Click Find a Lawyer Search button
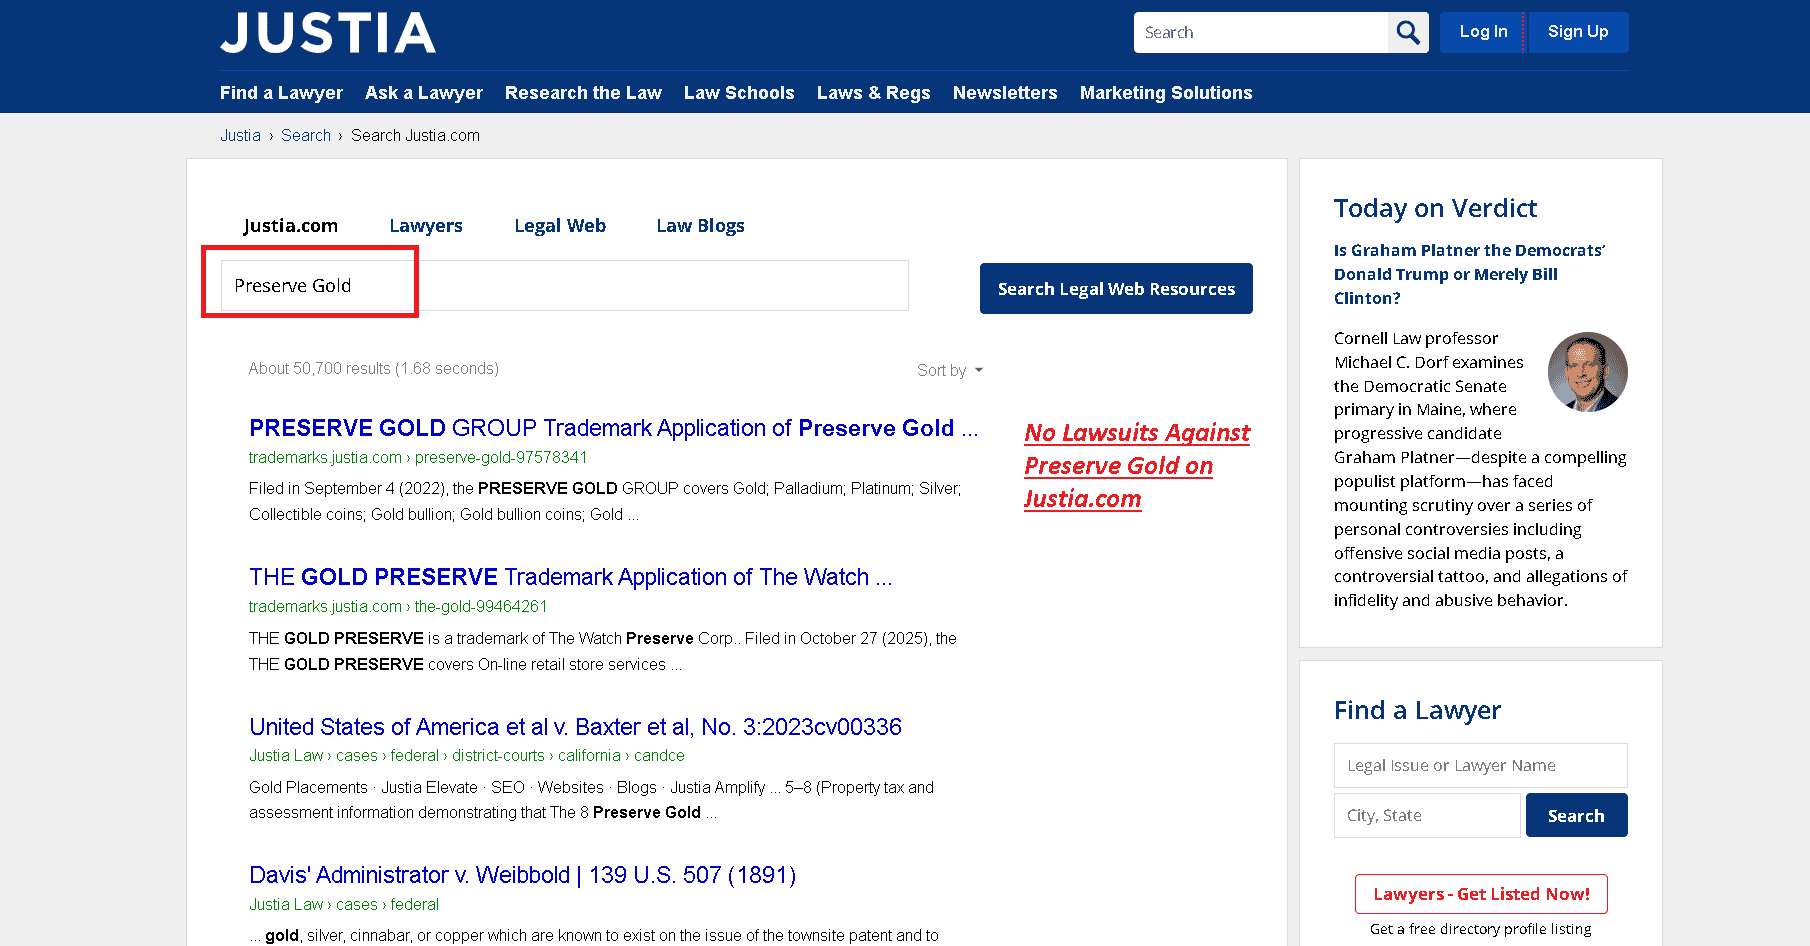Image resolution: width=1810 pixels, height=946 pixels. tap(1576, 815)
